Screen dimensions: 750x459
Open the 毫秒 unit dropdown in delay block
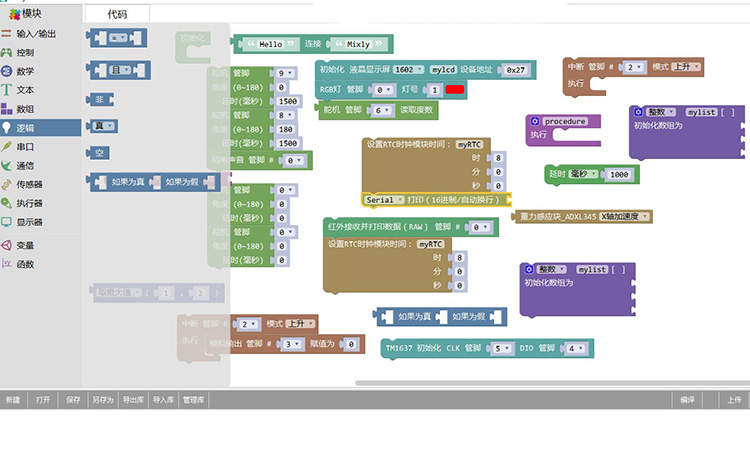coord(583,174)
